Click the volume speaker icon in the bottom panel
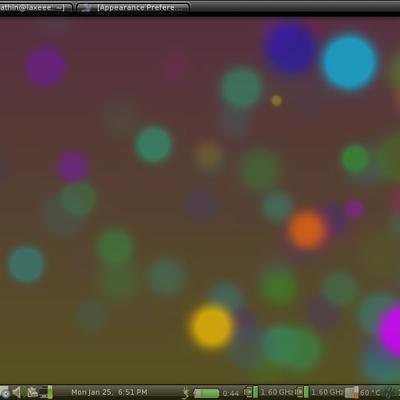Image resolution: width=400 pixels, height=400 pixels. (x=16, y=392)
